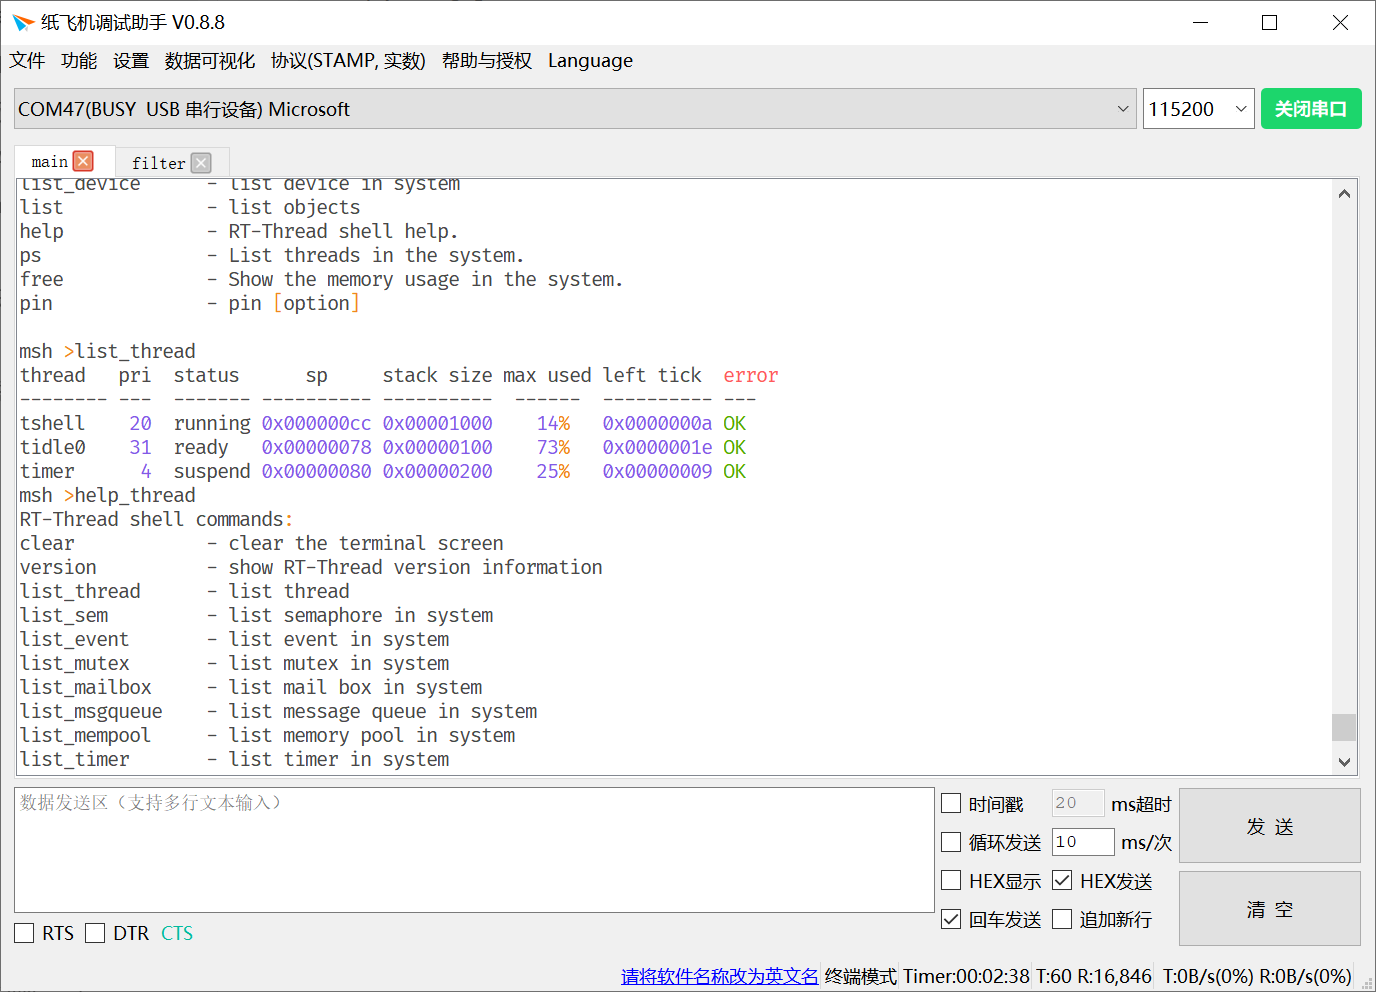1376x992 pixels.
Task: Toggle the 循环发送 loop send checkbox
Action: pos(951,842)
